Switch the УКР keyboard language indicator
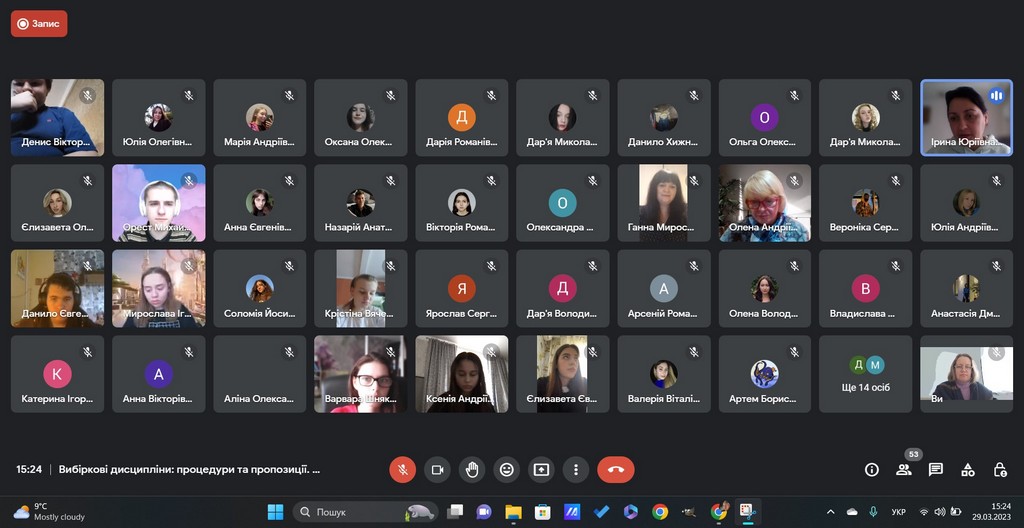The height and width of the screenshot is (528, 1024). tap(898, 512)
